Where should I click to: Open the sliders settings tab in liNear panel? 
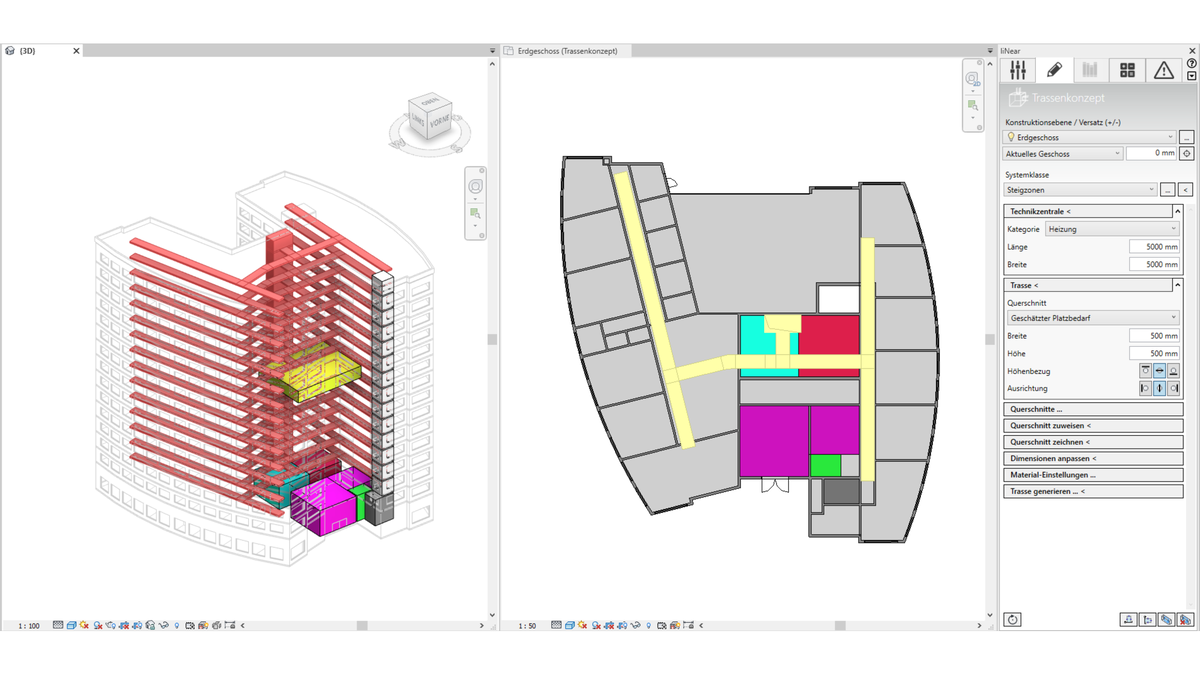(x=1018, y=70)
